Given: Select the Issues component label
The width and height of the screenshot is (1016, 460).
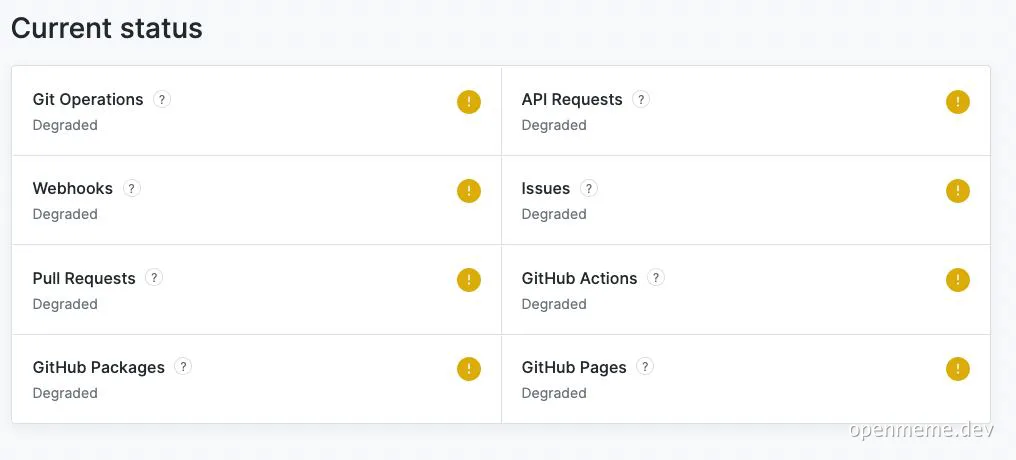Looking at the screenshot, I should click(x=546, y=189).
